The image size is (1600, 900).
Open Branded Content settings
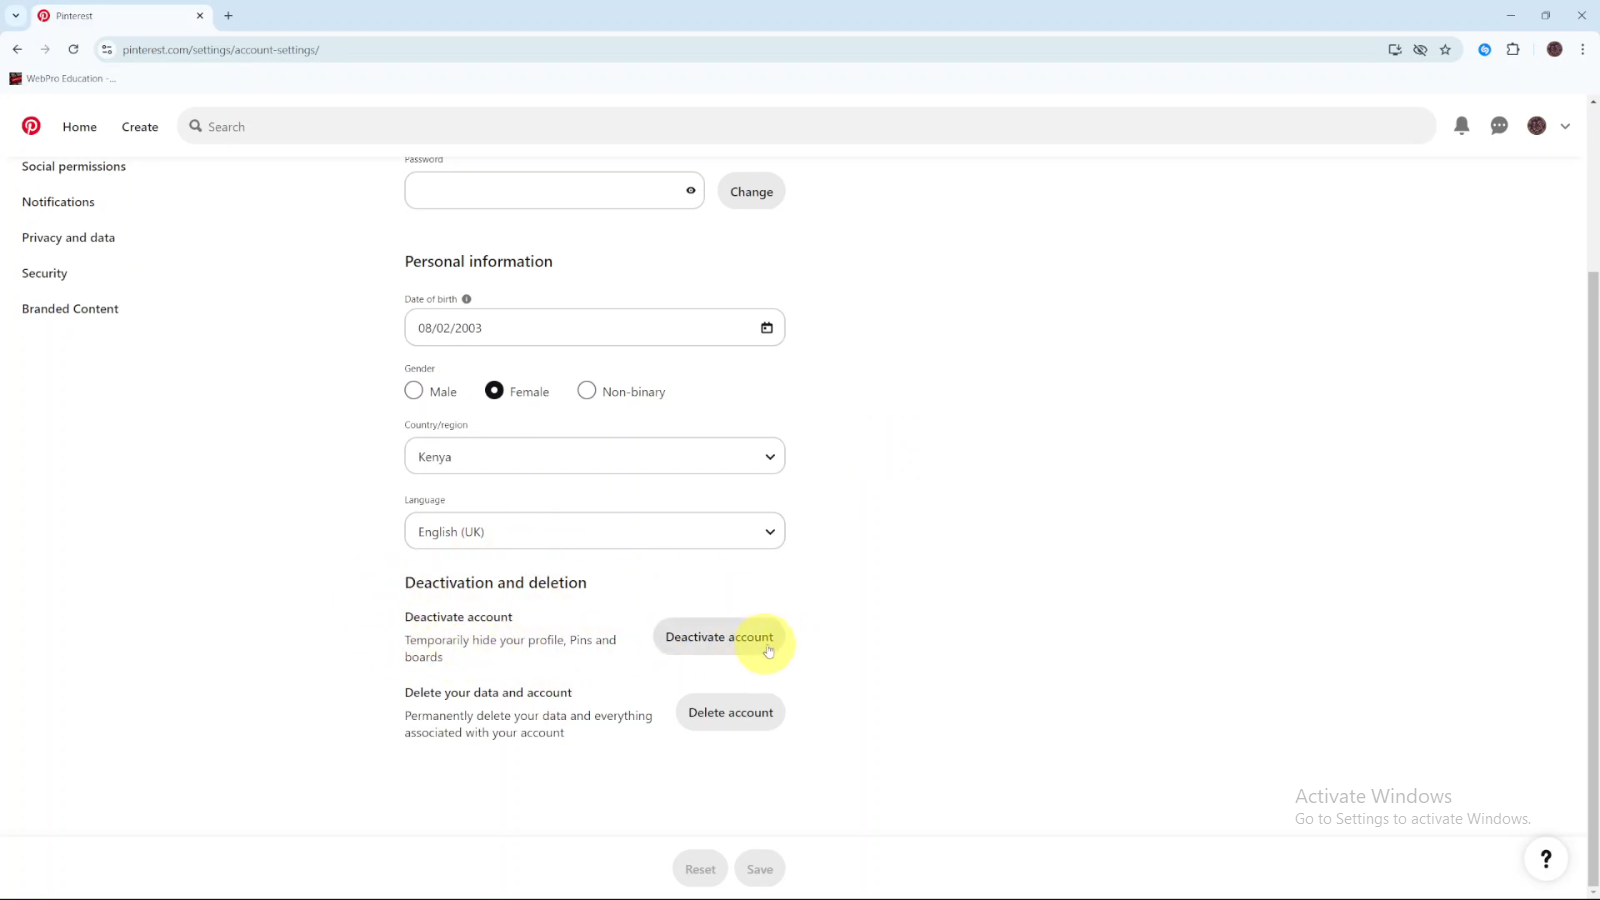pyautogui.click(x=70, y=309)
